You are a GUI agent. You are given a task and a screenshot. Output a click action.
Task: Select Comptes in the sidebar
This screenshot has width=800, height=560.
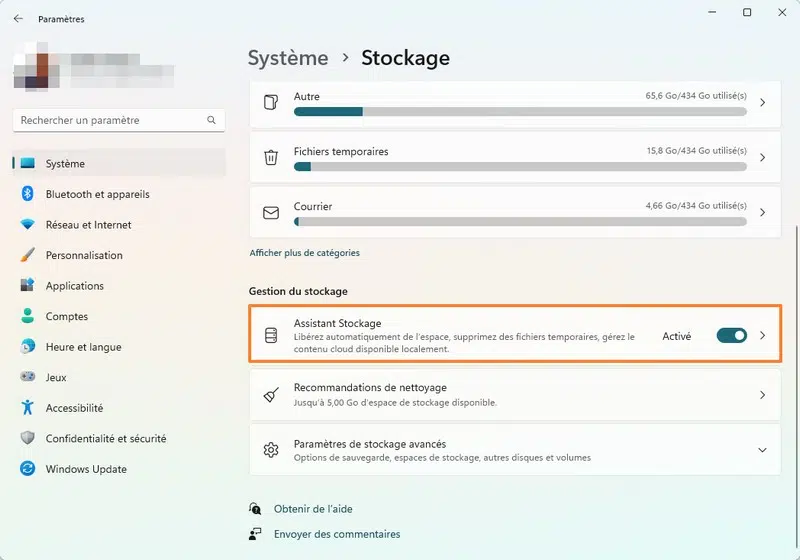(x=67, y=317)
